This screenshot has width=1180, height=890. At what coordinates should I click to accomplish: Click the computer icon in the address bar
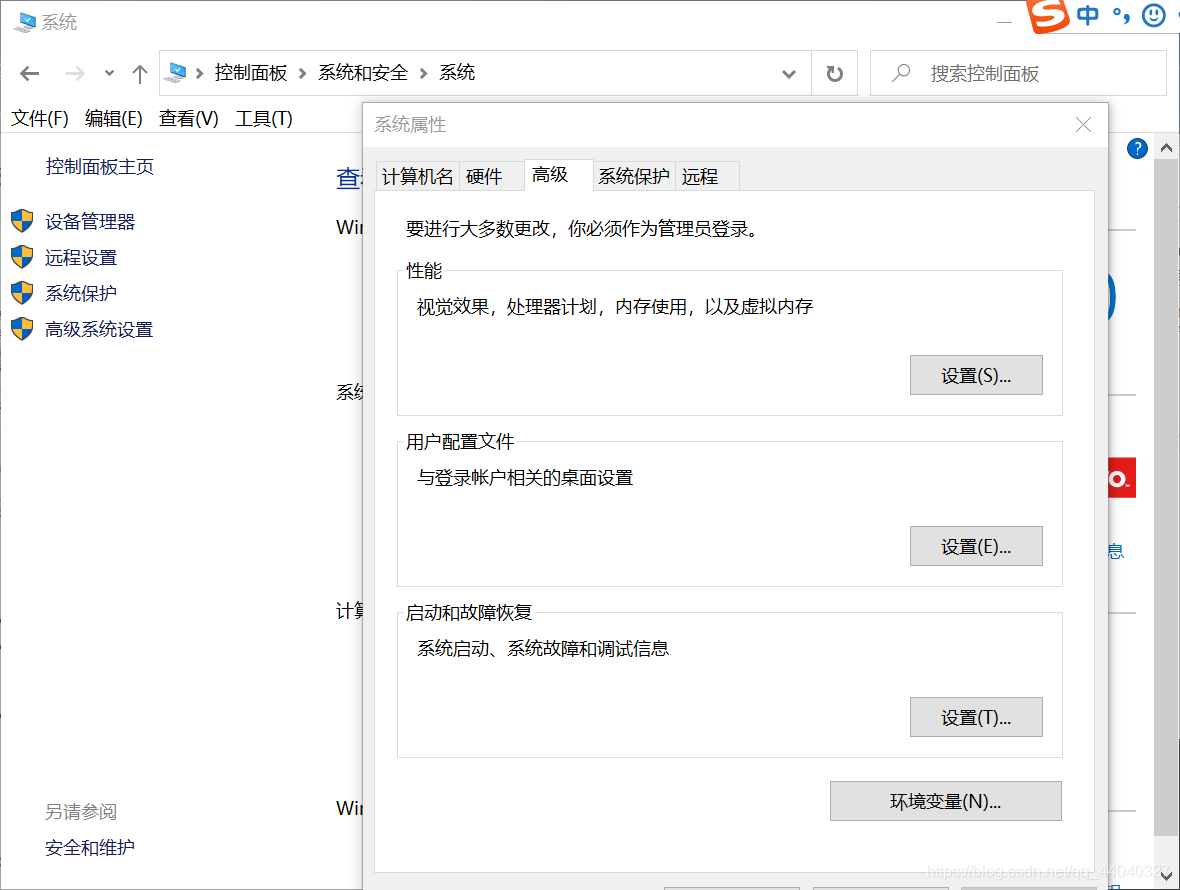click(x=176, y=72)
